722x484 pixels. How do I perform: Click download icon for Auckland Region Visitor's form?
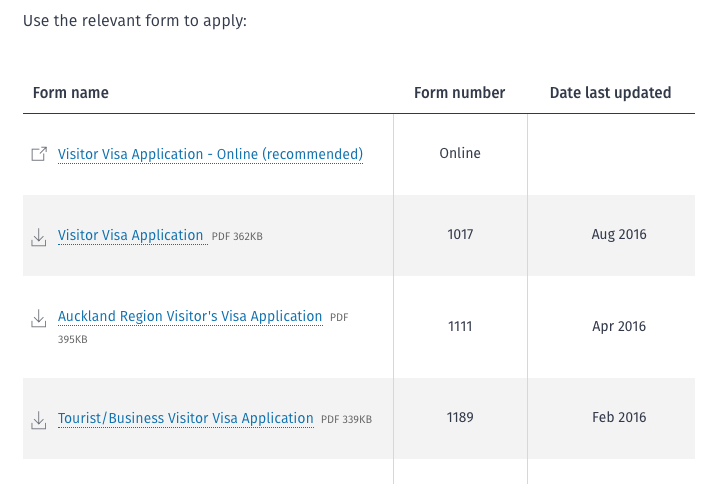click(x=39, y=318)
